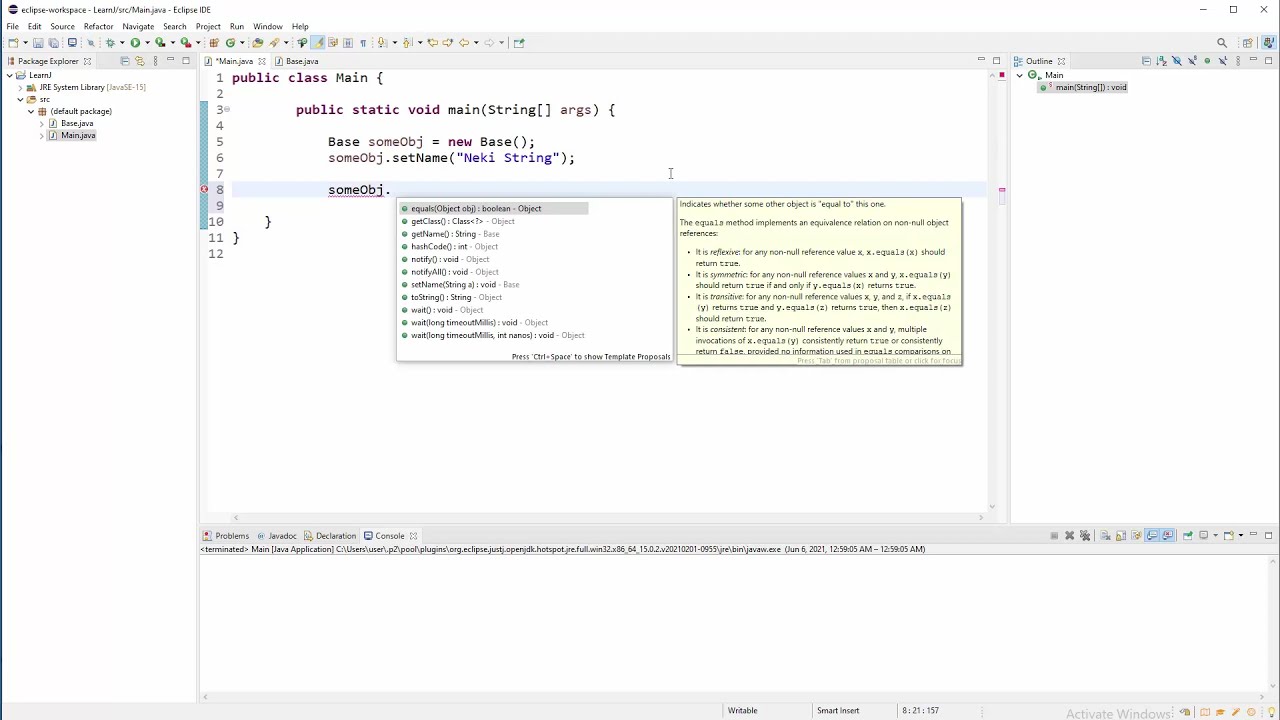Collapse Main class in Outline tree
Screen dimensions: 1280x720
tap(1020, 76)
